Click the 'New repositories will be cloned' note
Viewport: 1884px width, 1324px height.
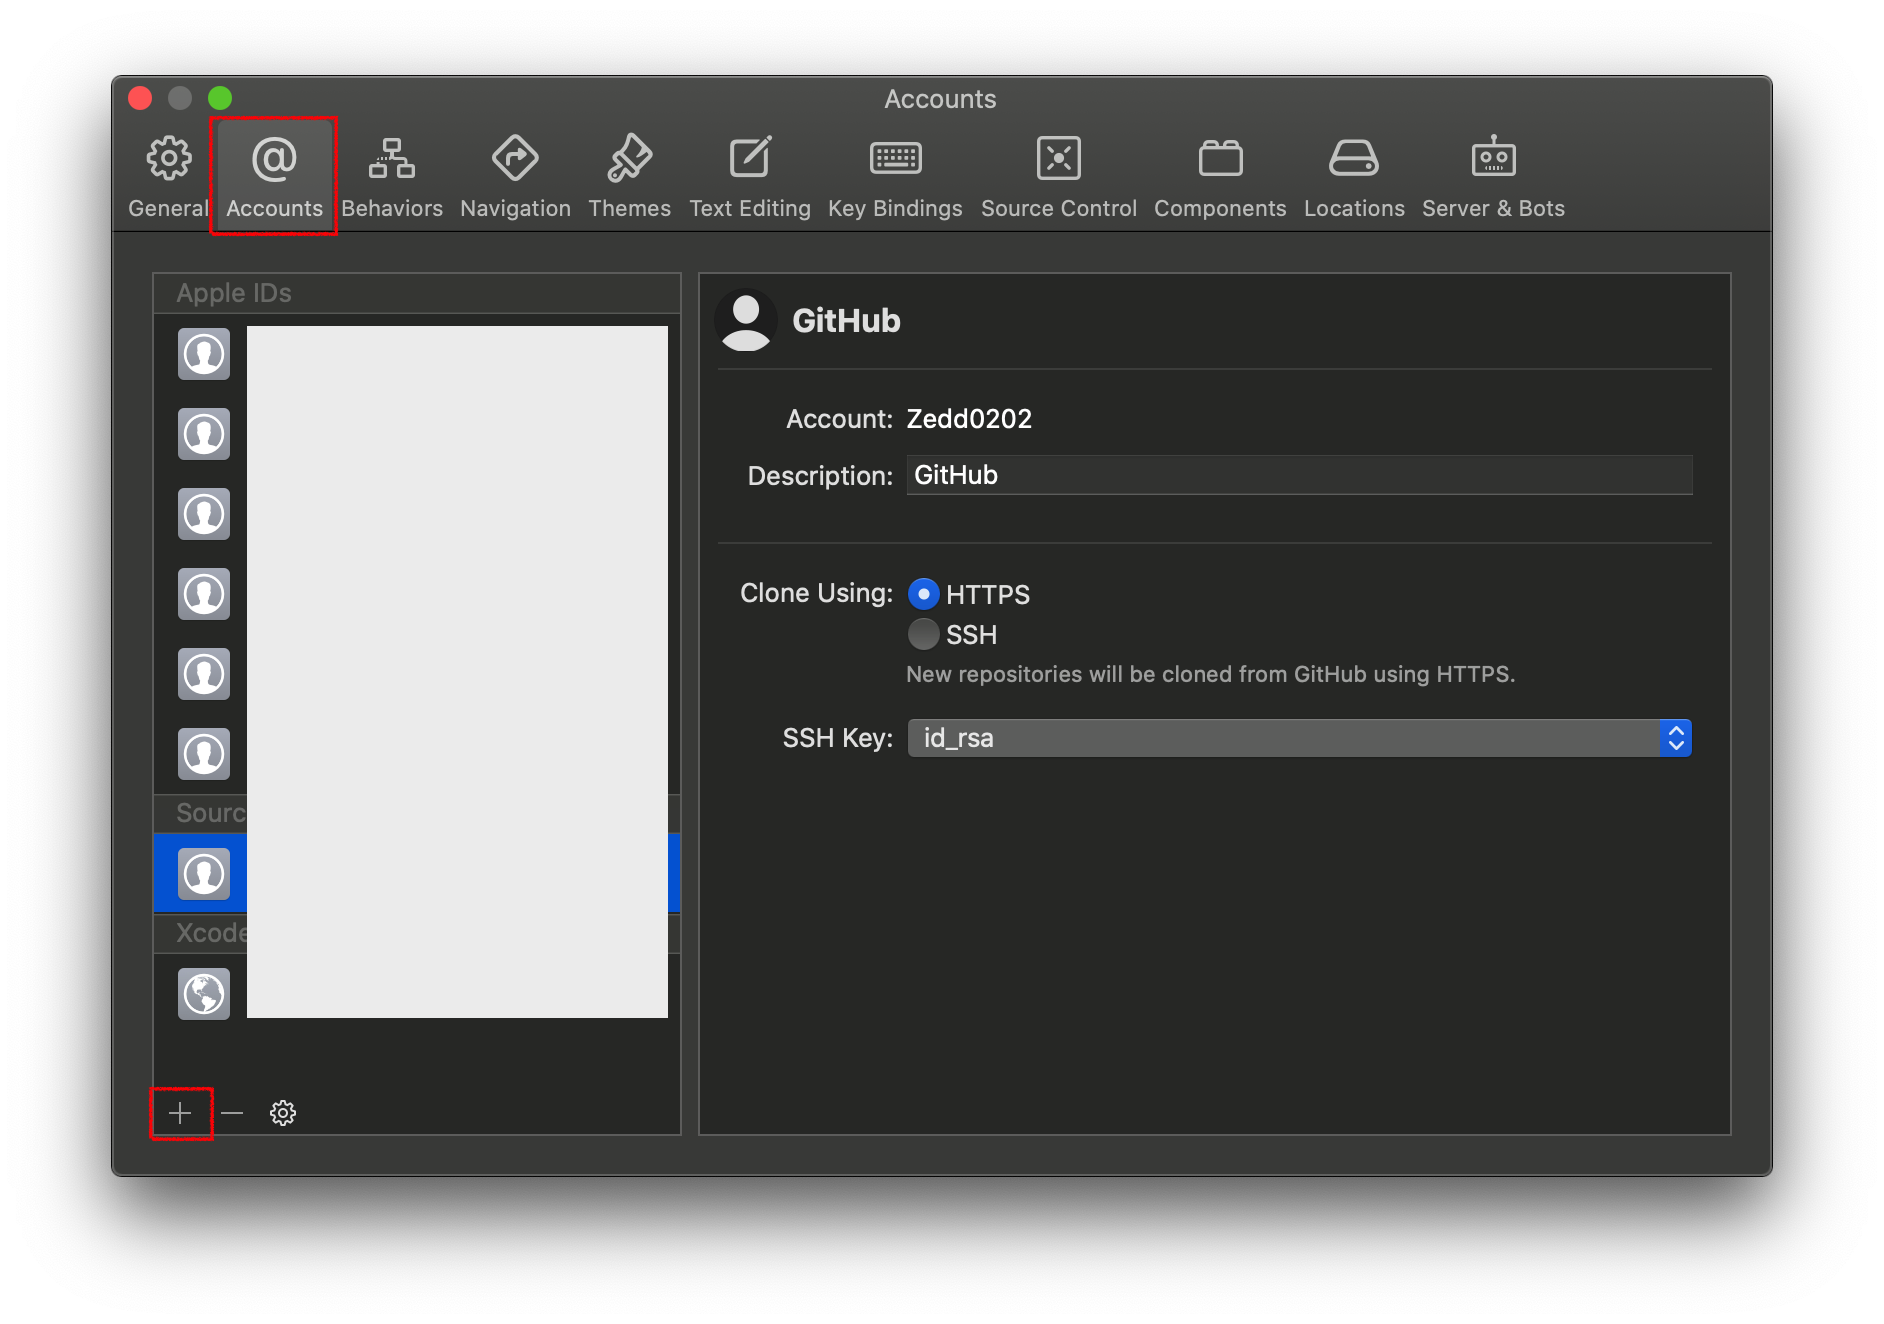[1210, 674]
